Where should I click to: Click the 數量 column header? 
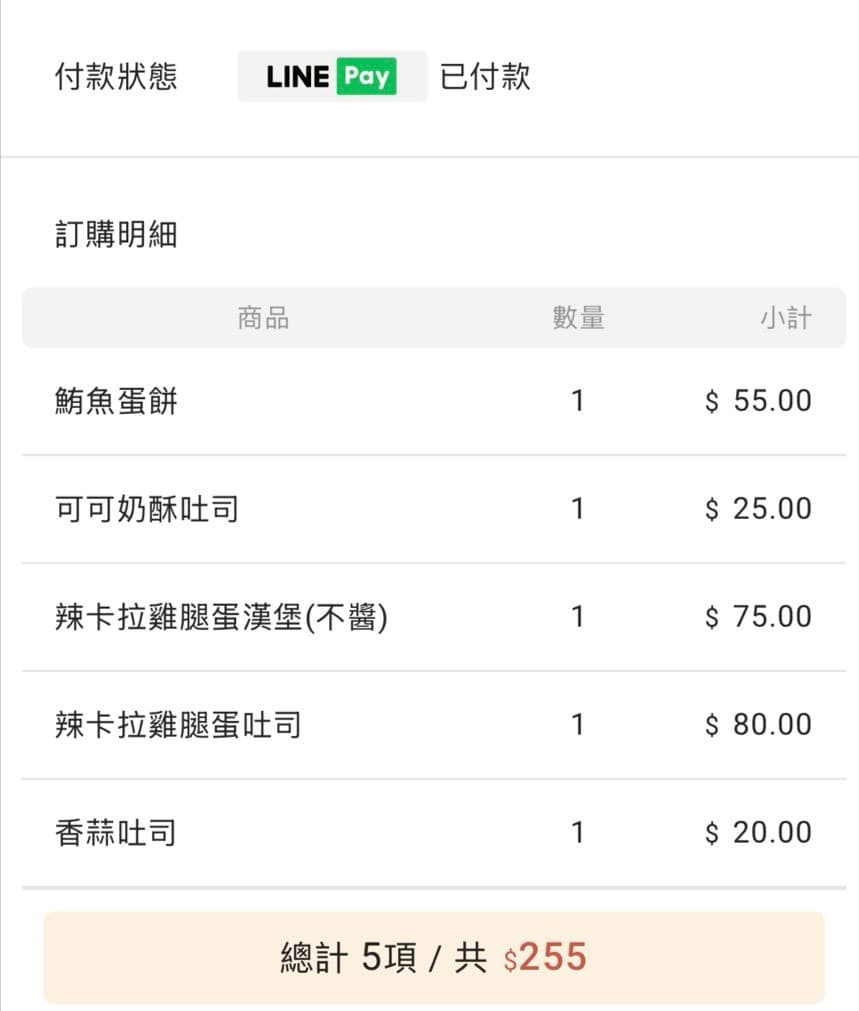tap(578, 318)
